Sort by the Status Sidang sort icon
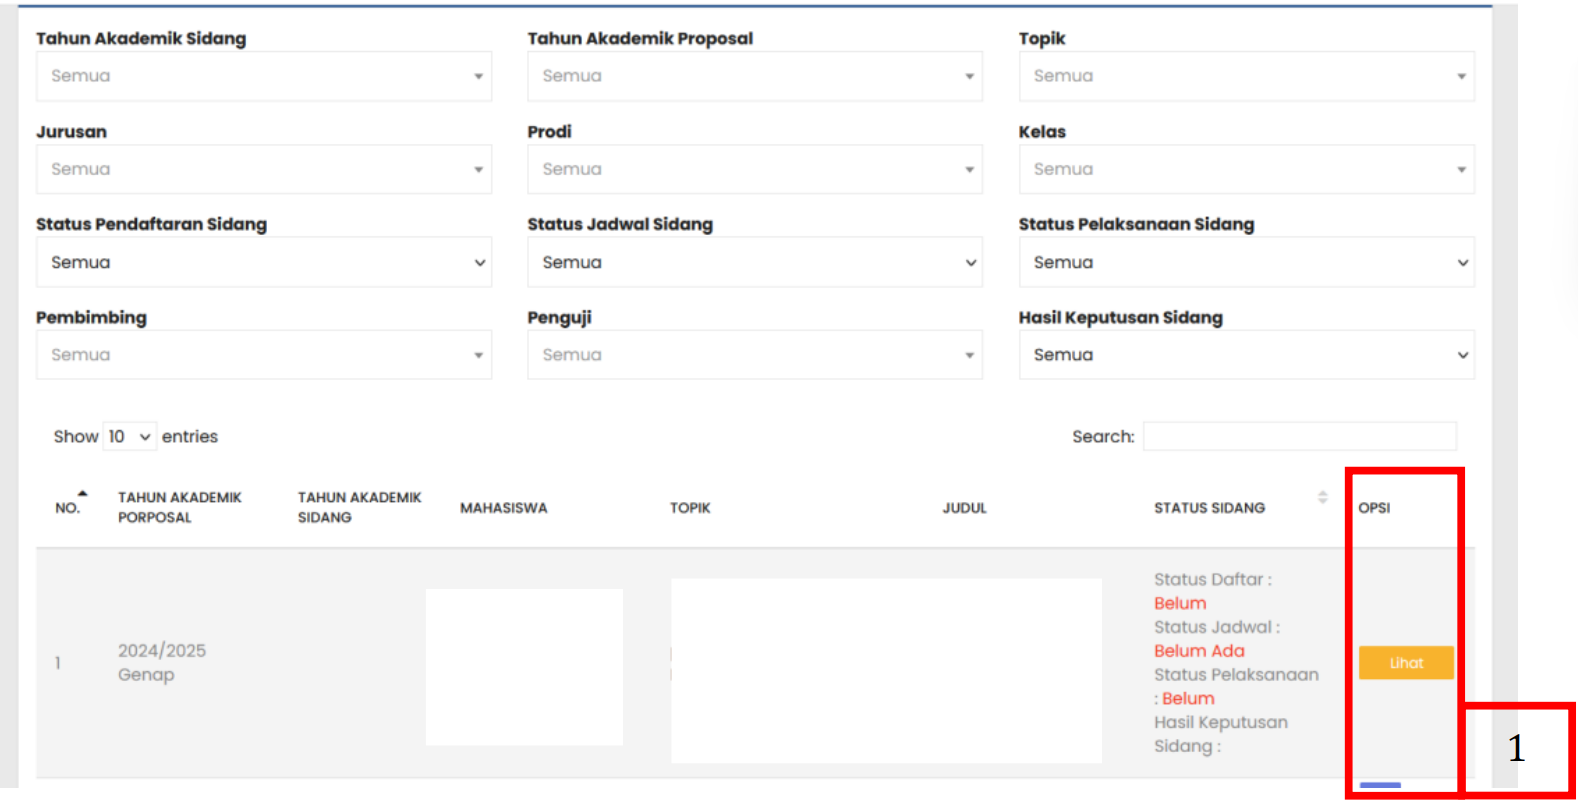Viewport: 1578px width, 804px height. pos(1322,498)
